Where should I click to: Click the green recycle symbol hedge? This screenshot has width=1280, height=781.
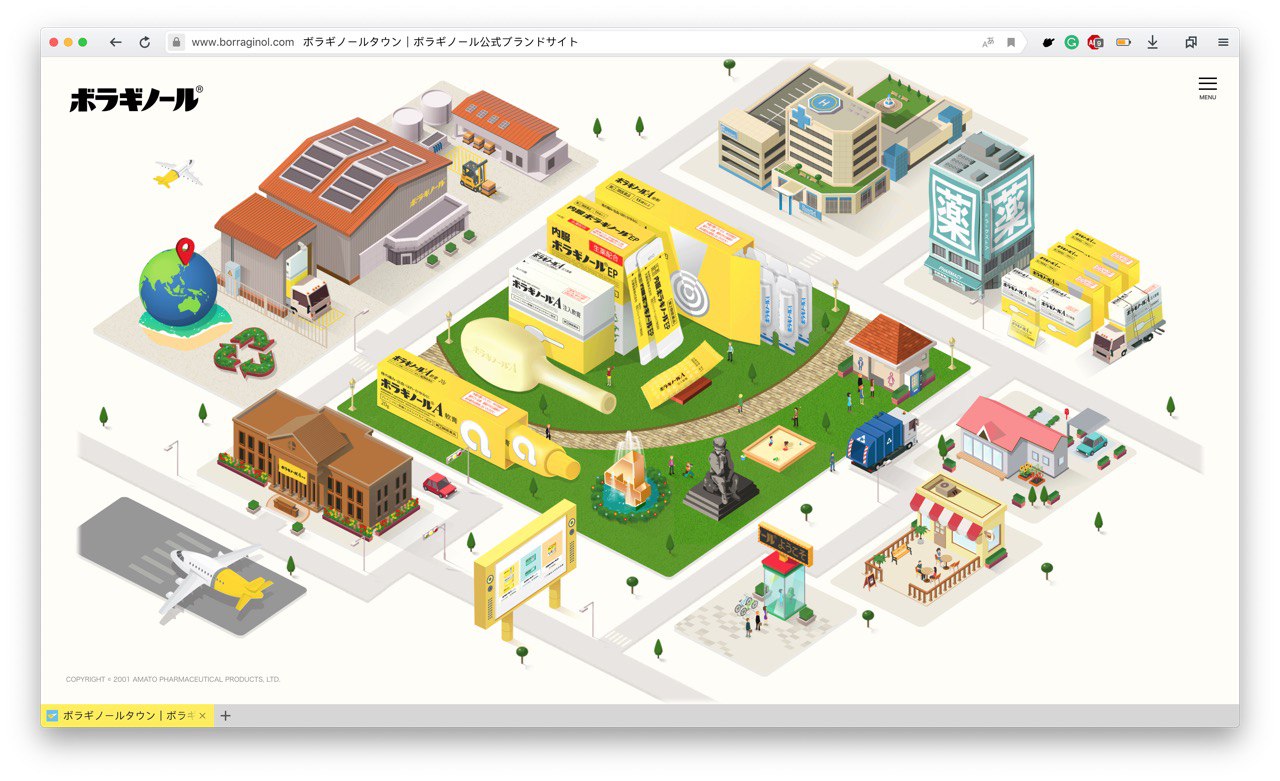(246, 352)
